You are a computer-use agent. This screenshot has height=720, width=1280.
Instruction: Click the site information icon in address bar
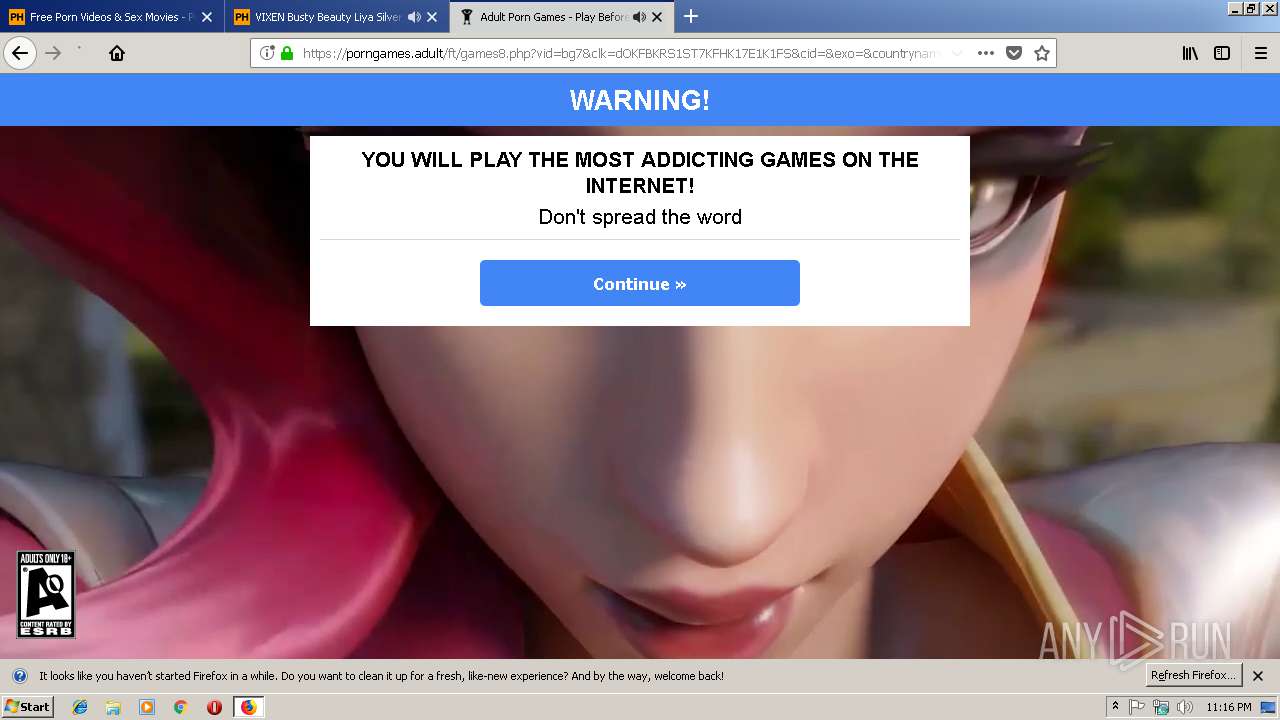pos(267,53)
